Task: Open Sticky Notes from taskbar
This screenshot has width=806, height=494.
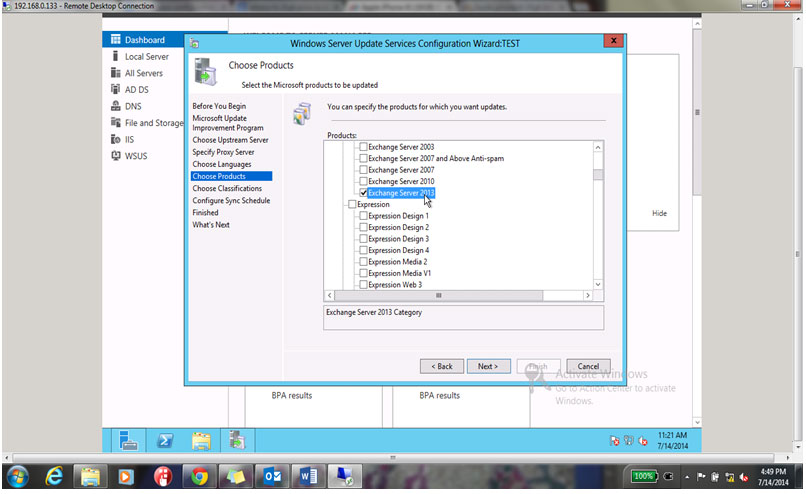Action: pos(236,477)
